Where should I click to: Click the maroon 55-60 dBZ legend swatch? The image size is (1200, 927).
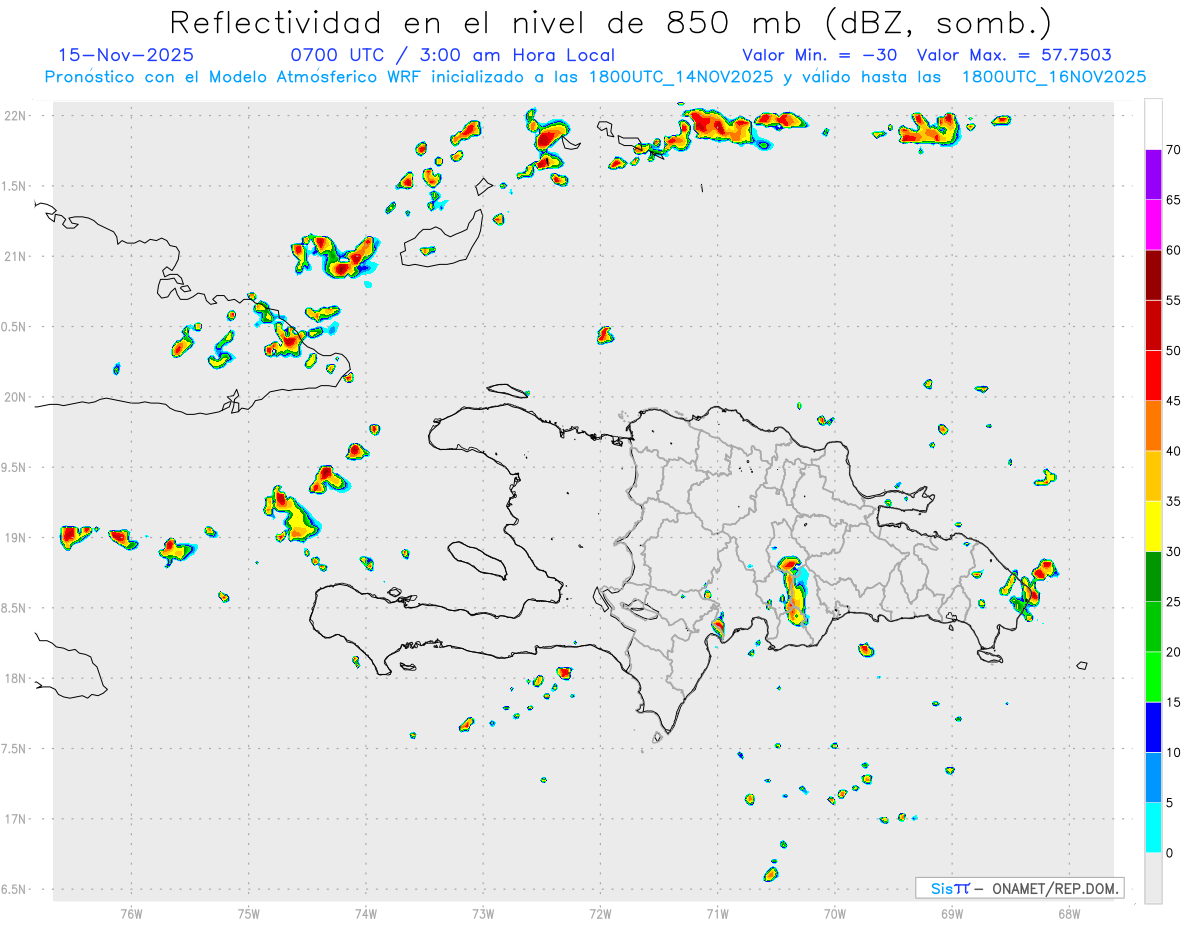(1153, 275)
